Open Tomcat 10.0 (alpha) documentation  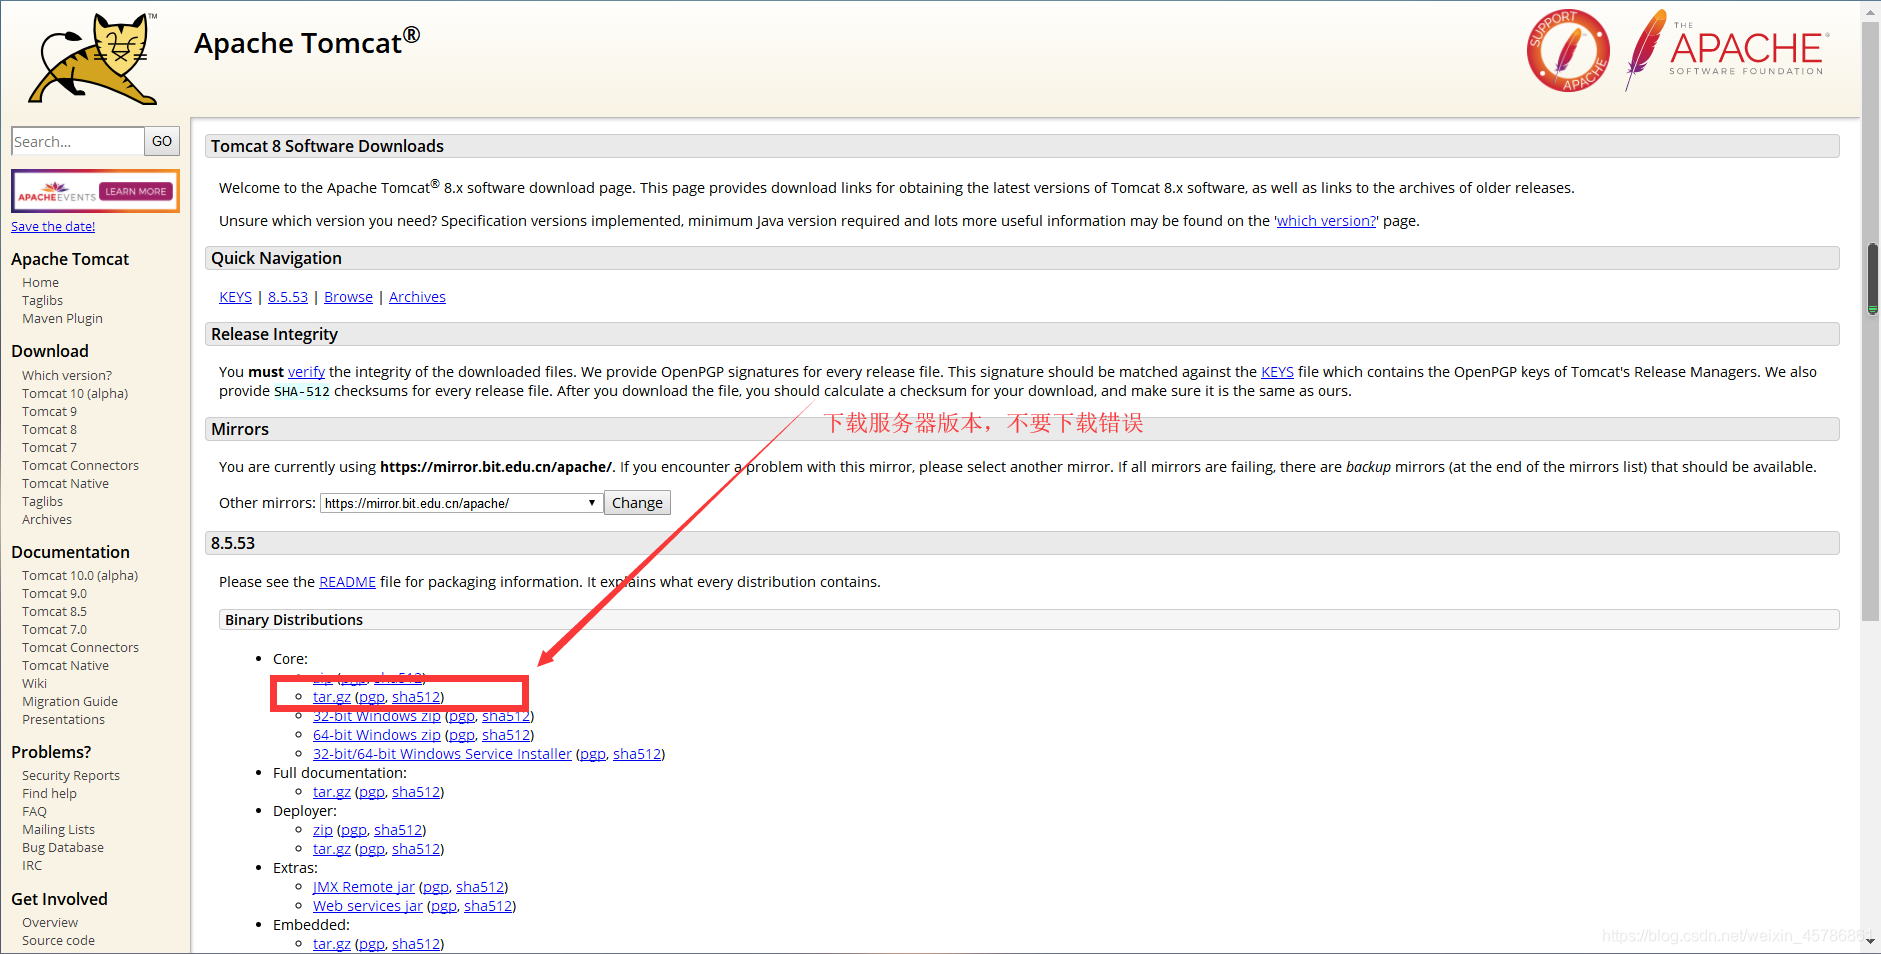(x=80, y=576)
